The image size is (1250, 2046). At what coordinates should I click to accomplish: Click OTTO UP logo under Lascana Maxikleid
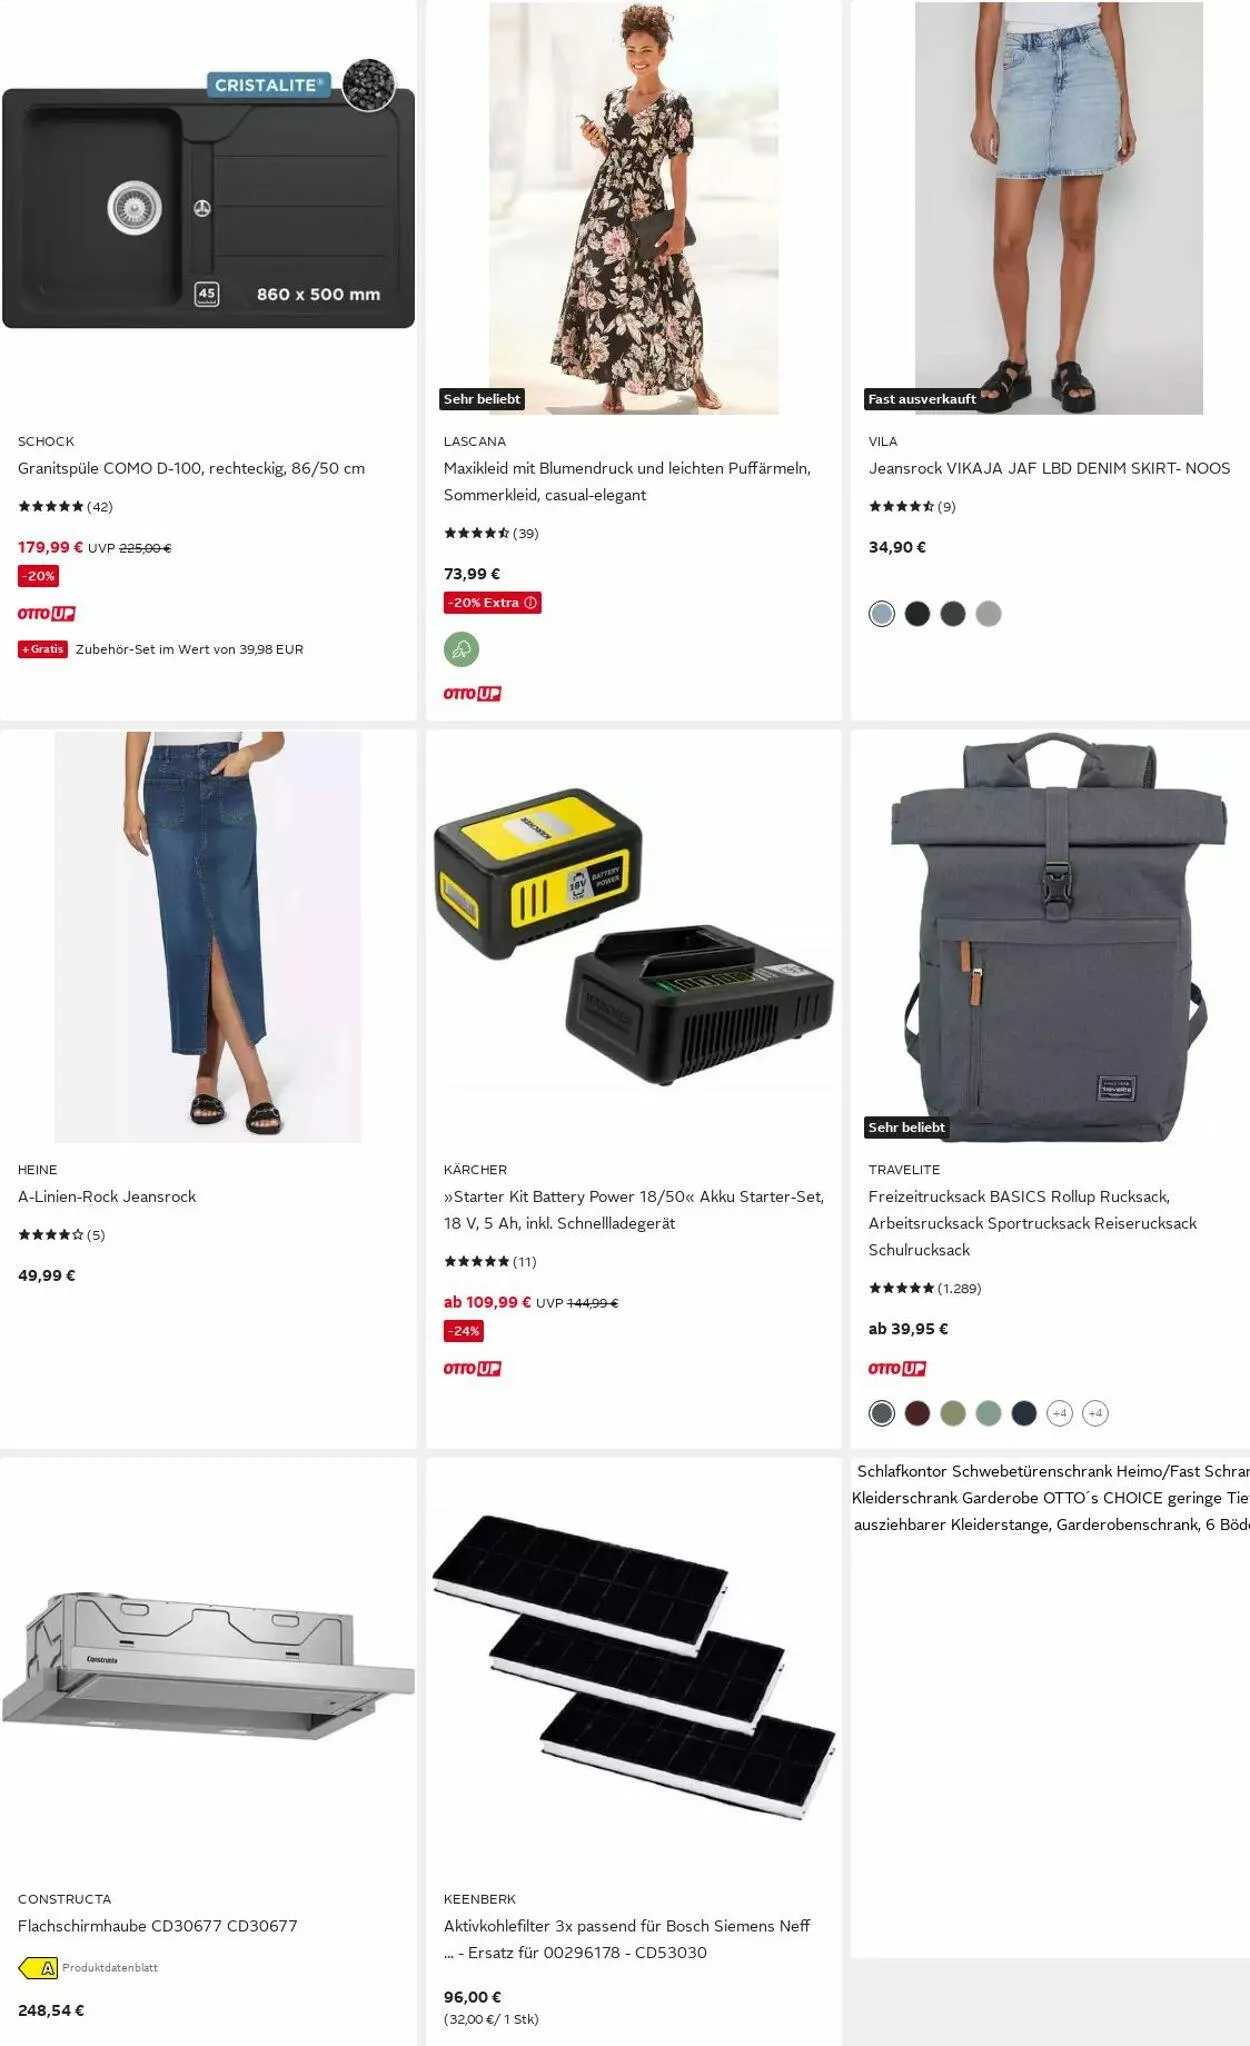[x=472, y=693]
